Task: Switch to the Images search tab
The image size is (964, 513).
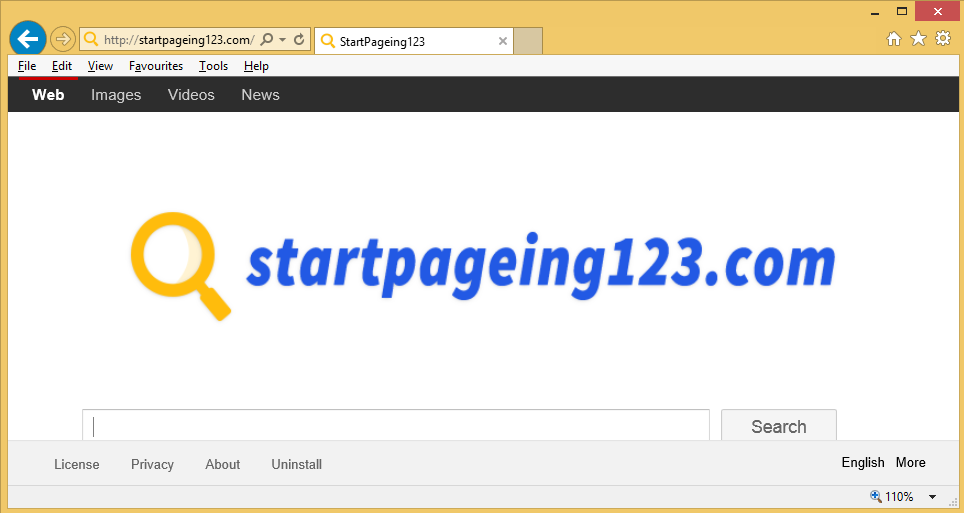Action: coord(116,95)
